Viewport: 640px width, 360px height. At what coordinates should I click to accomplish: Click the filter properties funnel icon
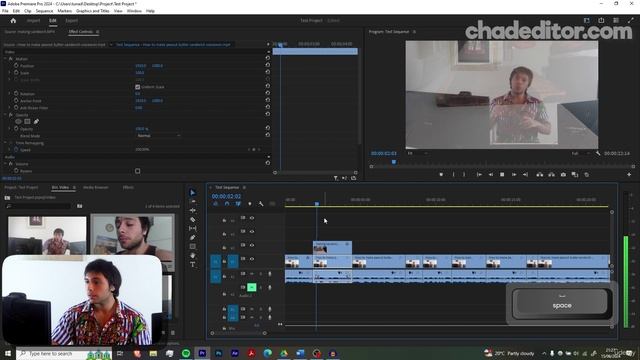coord(336,178)
